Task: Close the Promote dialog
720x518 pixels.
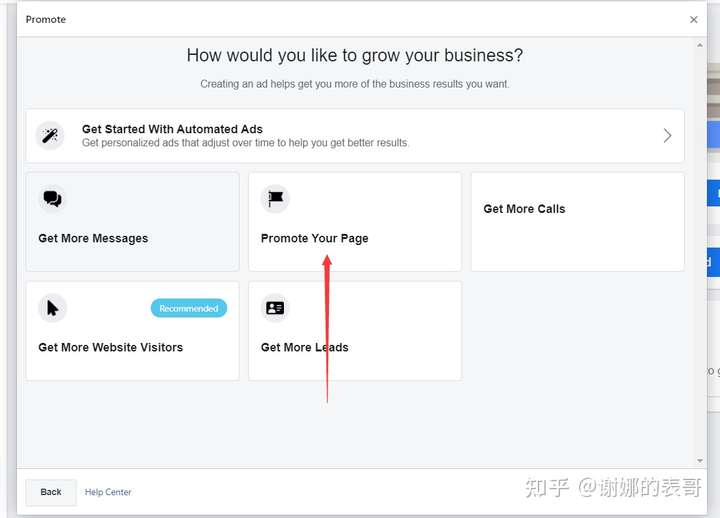Action: [693, 19]
